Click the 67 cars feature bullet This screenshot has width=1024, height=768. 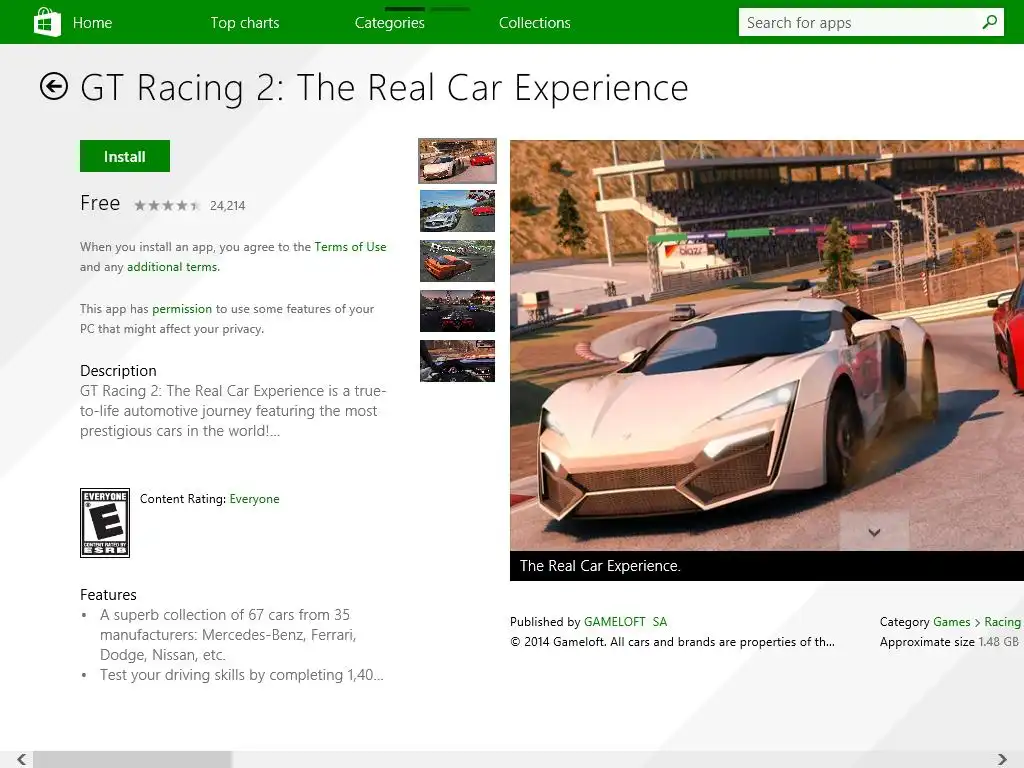228,635
